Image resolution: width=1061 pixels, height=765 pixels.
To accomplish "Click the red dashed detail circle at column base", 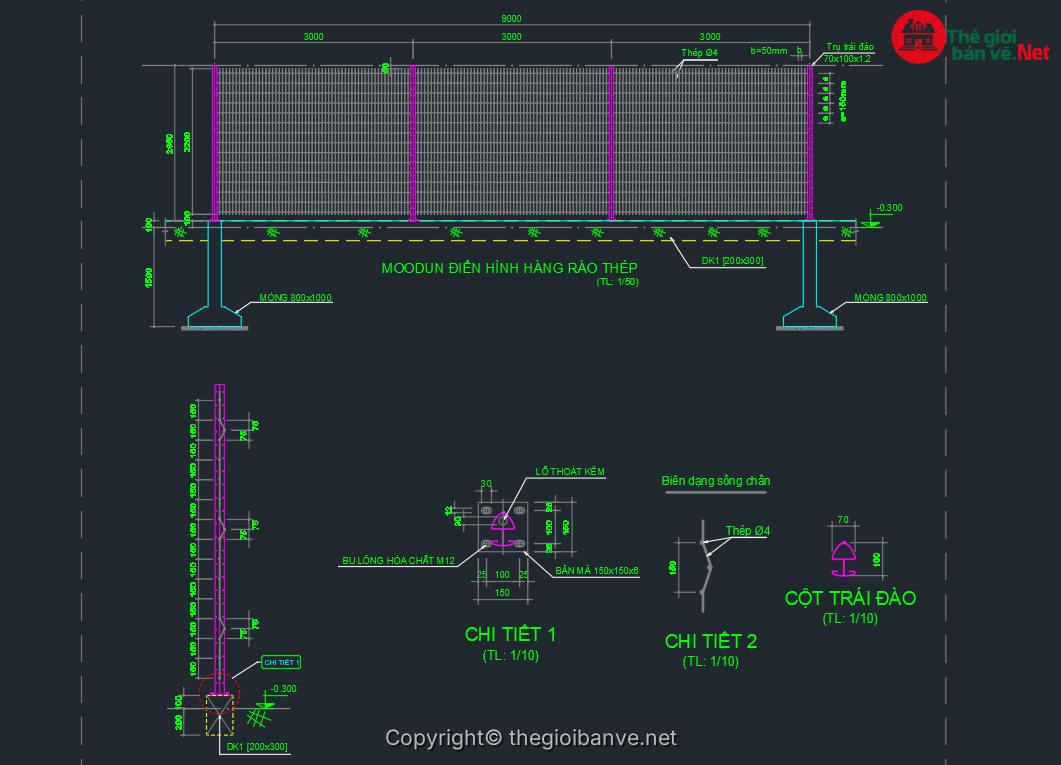I will [219, 690].
